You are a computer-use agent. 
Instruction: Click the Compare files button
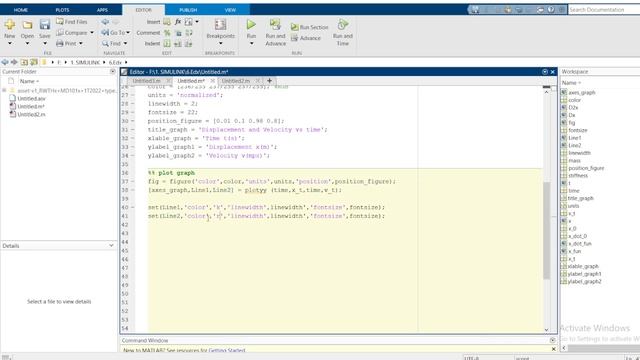coord(72,33)
